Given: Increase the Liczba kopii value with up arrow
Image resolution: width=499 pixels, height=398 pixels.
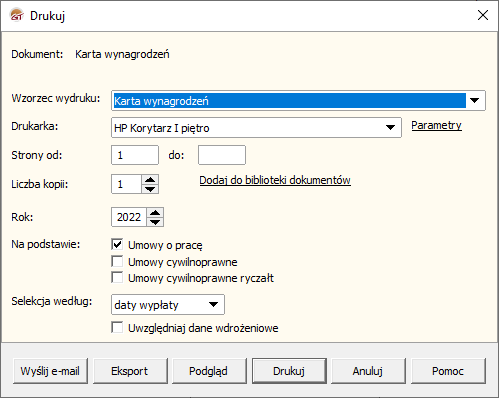Looking at the screenshot, I should click(150, 180).
